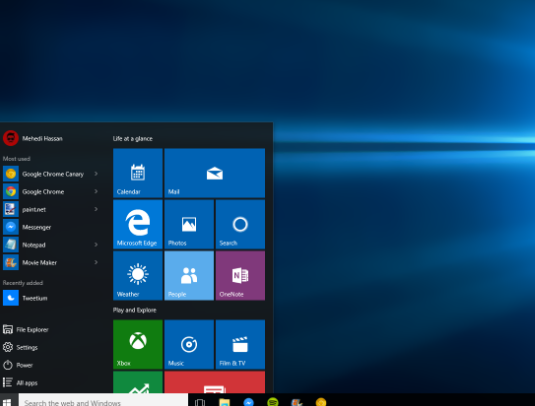Open recently added Tweetium app

tap(50, 298)
